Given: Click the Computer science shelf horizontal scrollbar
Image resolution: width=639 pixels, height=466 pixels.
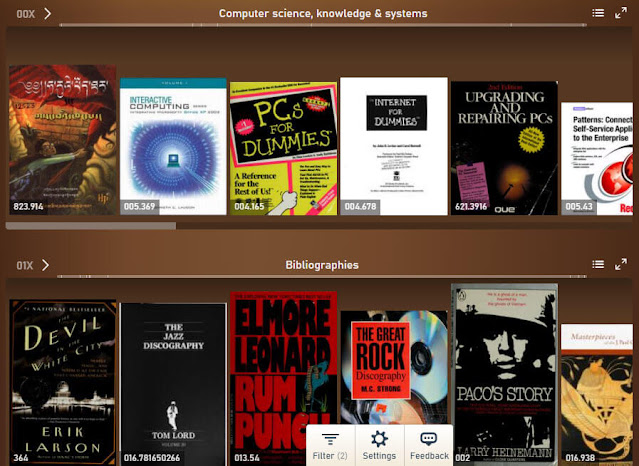Looking at the screenshot, I should (91, 225).
